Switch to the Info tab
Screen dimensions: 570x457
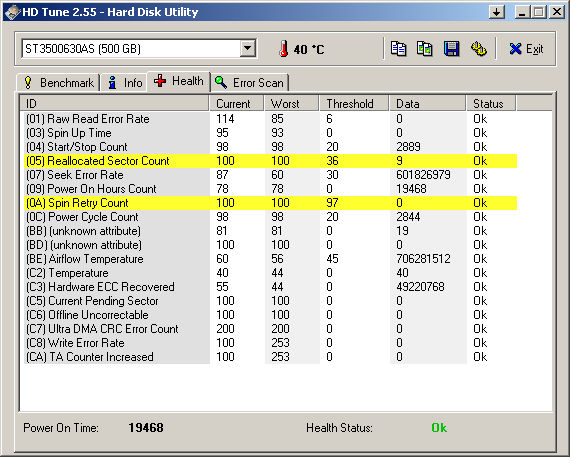[124, 83]
